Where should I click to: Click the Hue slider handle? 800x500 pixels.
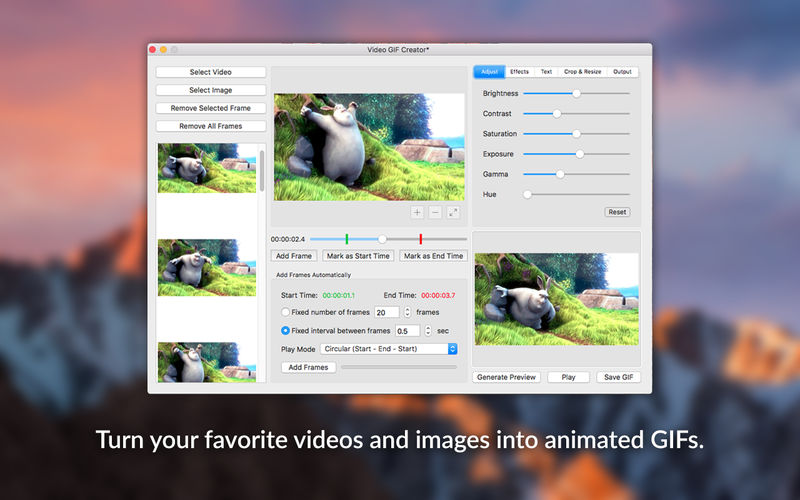click(527, 194)
